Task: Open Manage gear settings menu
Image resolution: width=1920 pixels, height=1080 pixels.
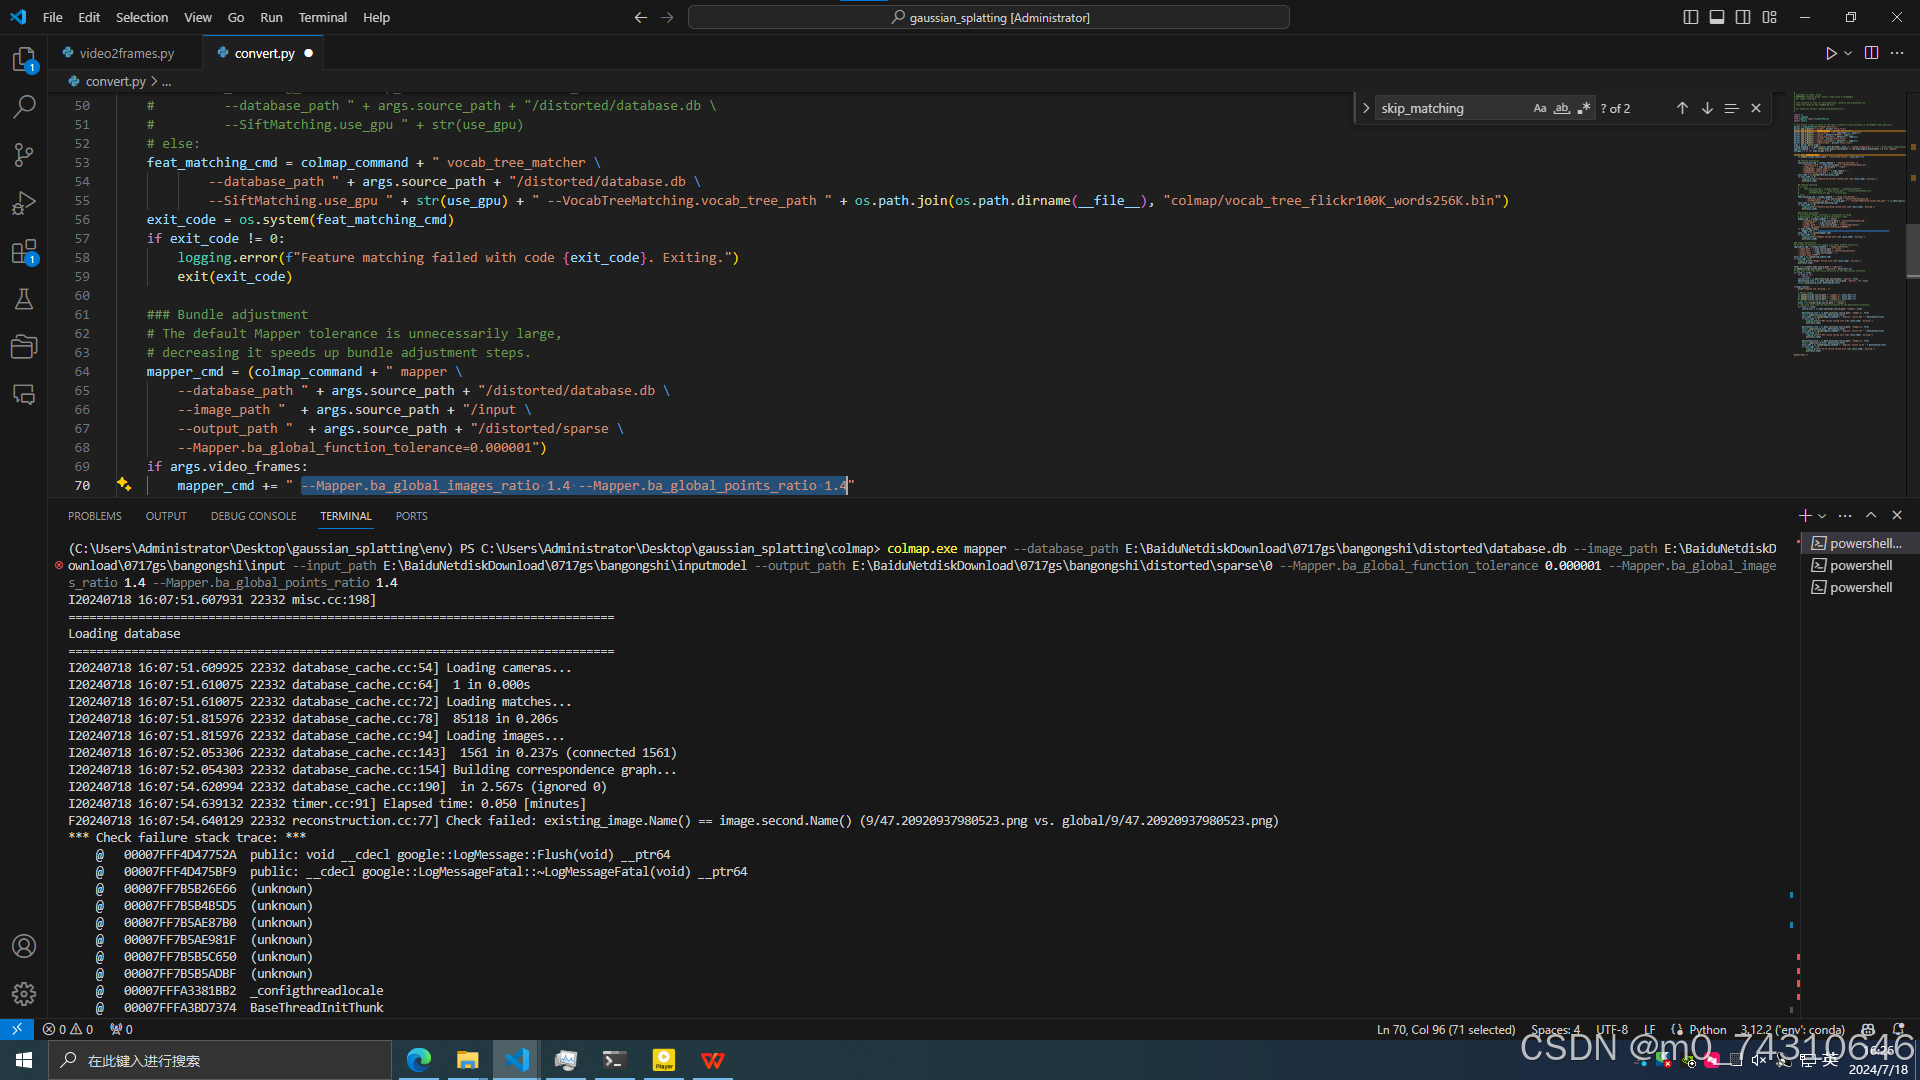Action: point(24,994)
